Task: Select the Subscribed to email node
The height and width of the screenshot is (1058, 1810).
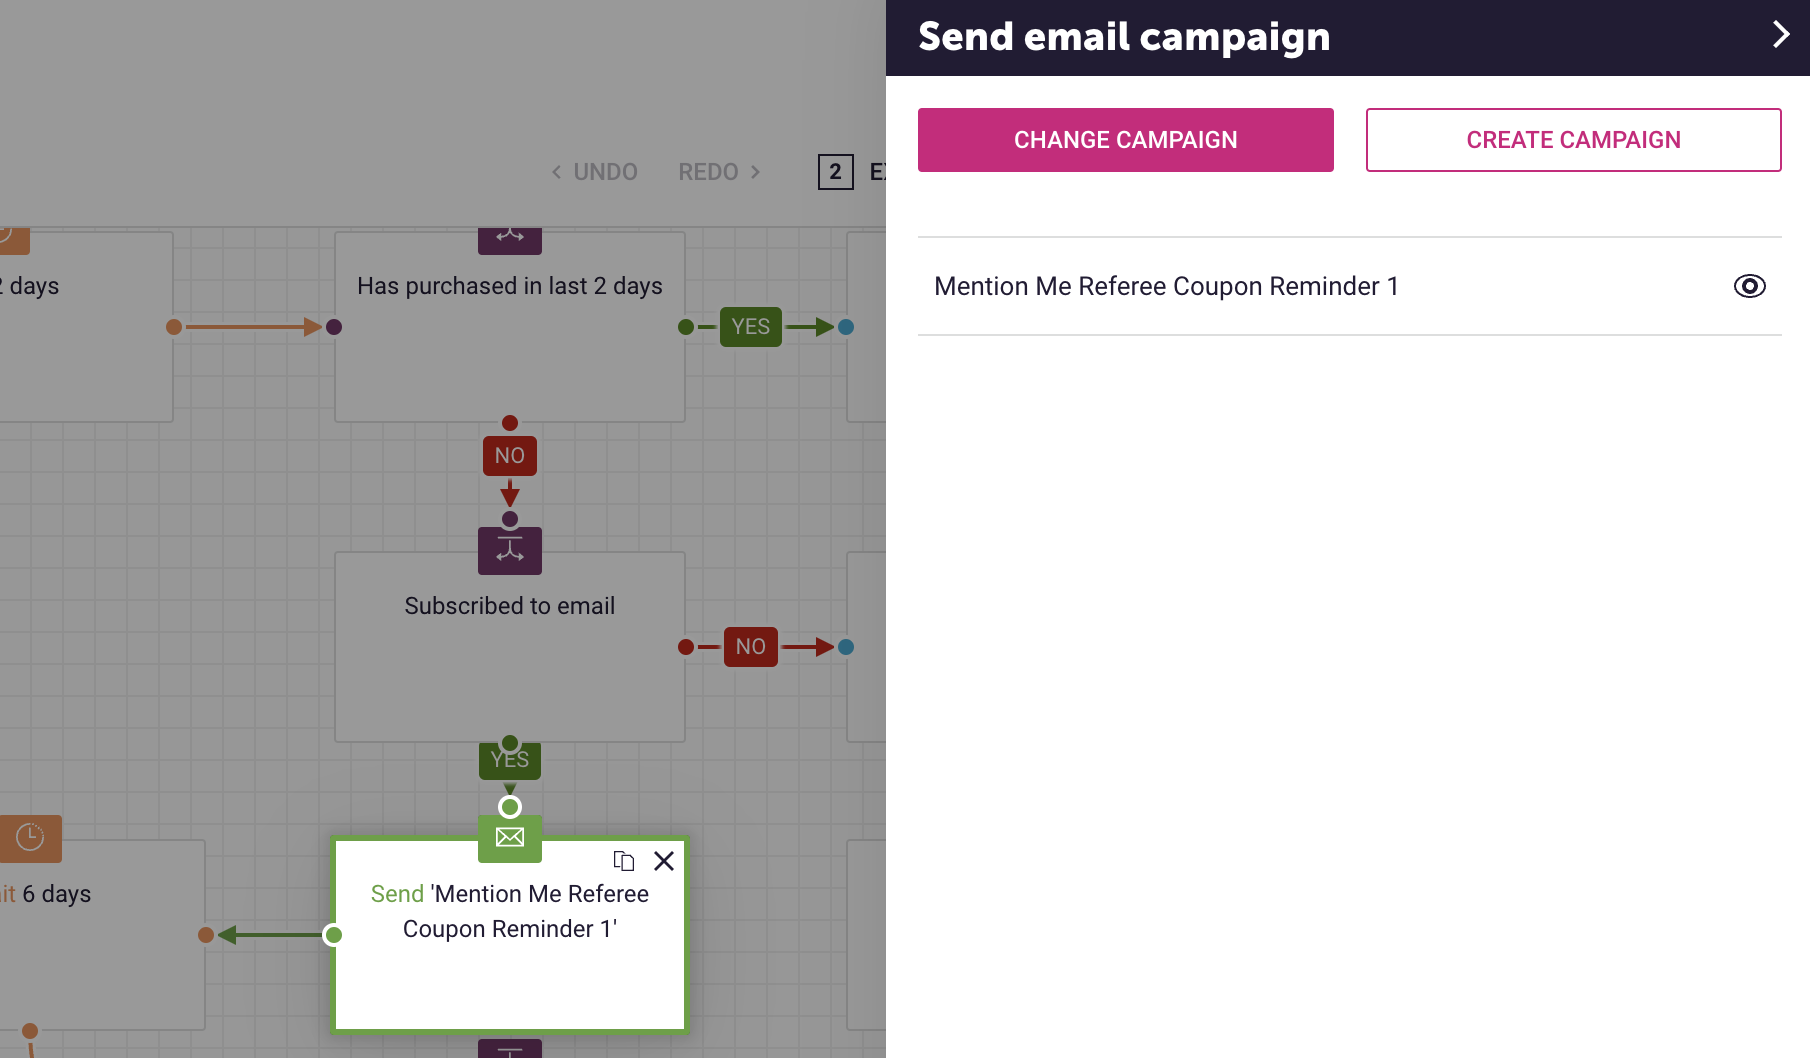Action: pos(510,647)
